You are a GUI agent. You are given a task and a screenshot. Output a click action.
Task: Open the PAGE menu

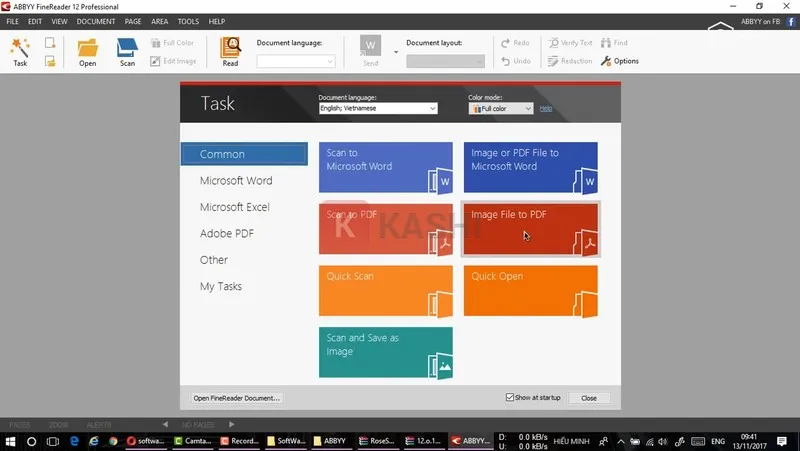(133, 21)
